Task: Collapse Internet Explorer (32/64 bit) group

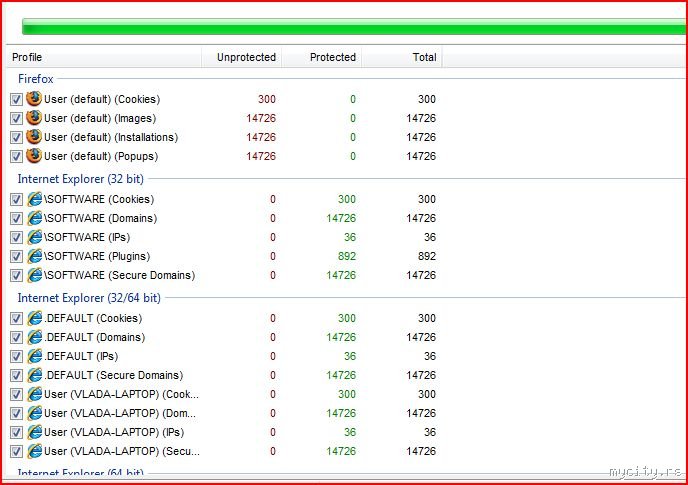Action: tap(89, 298)
